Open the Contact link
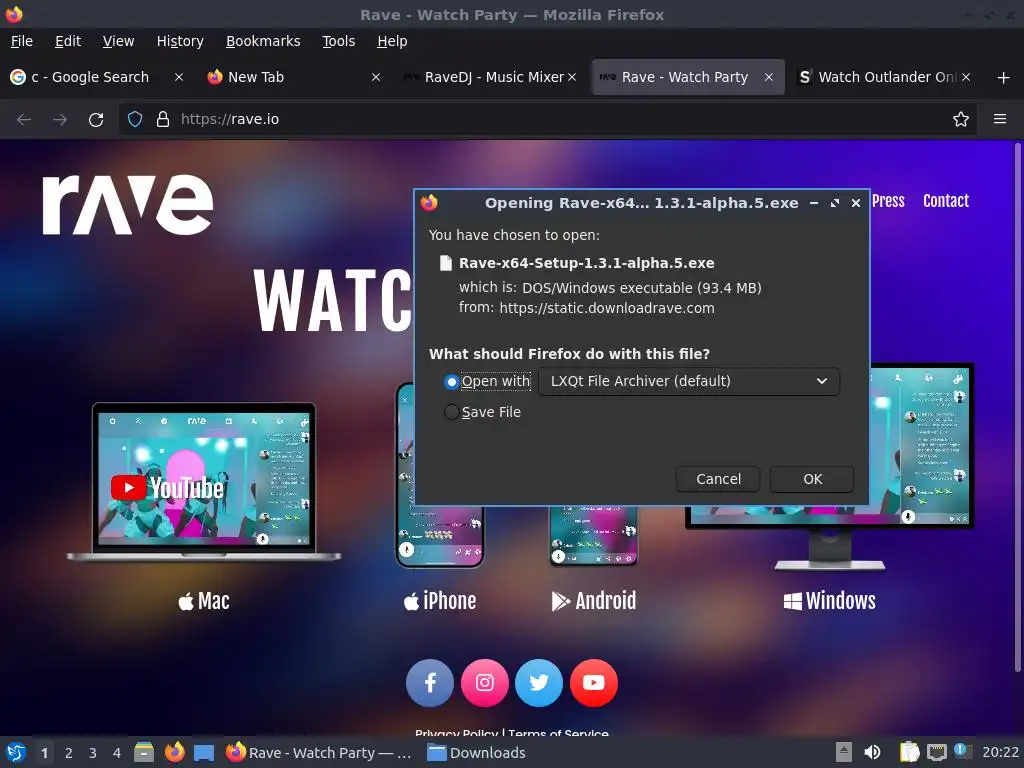The width and height of the screenshot is (1024, 768). (x=946, y=201)
